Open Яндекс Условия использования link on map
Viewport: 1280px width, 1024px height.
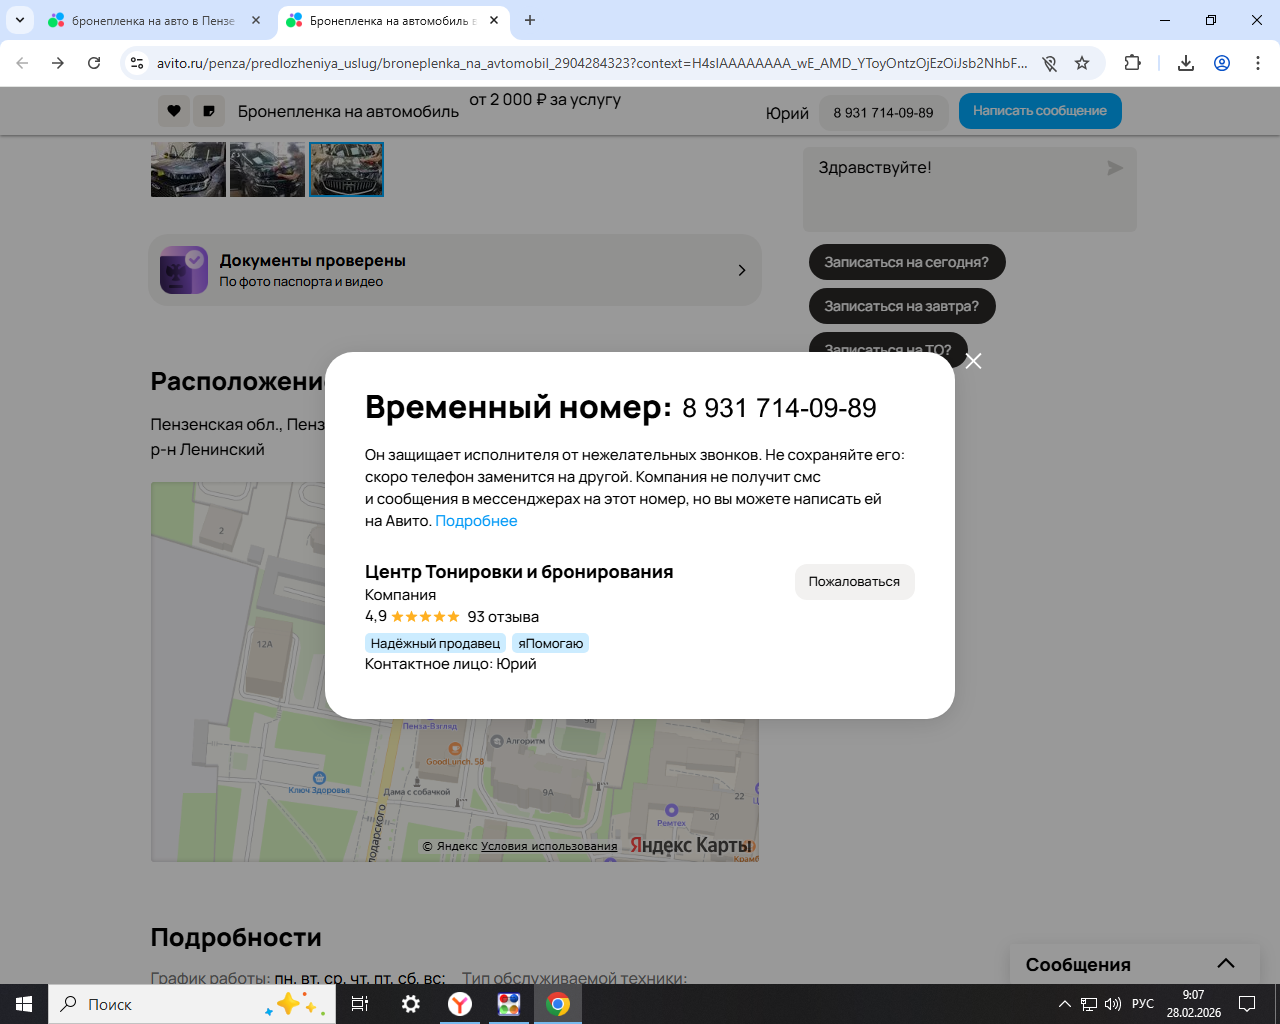click(x=549, y=846)
